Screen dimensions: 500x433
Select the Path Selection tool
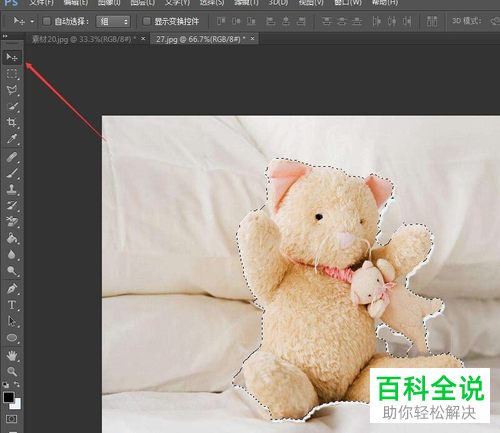(x=12, y=321)
